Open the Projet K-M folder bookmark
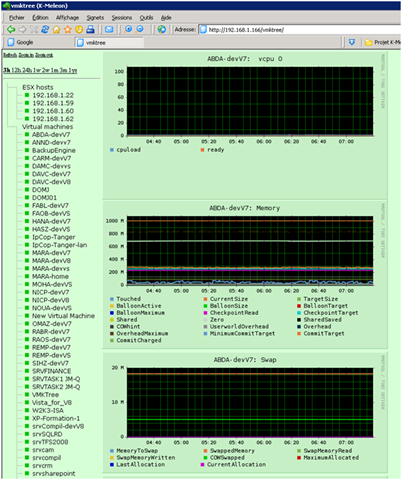Viewport: 402px width, 480px height. 382,42
